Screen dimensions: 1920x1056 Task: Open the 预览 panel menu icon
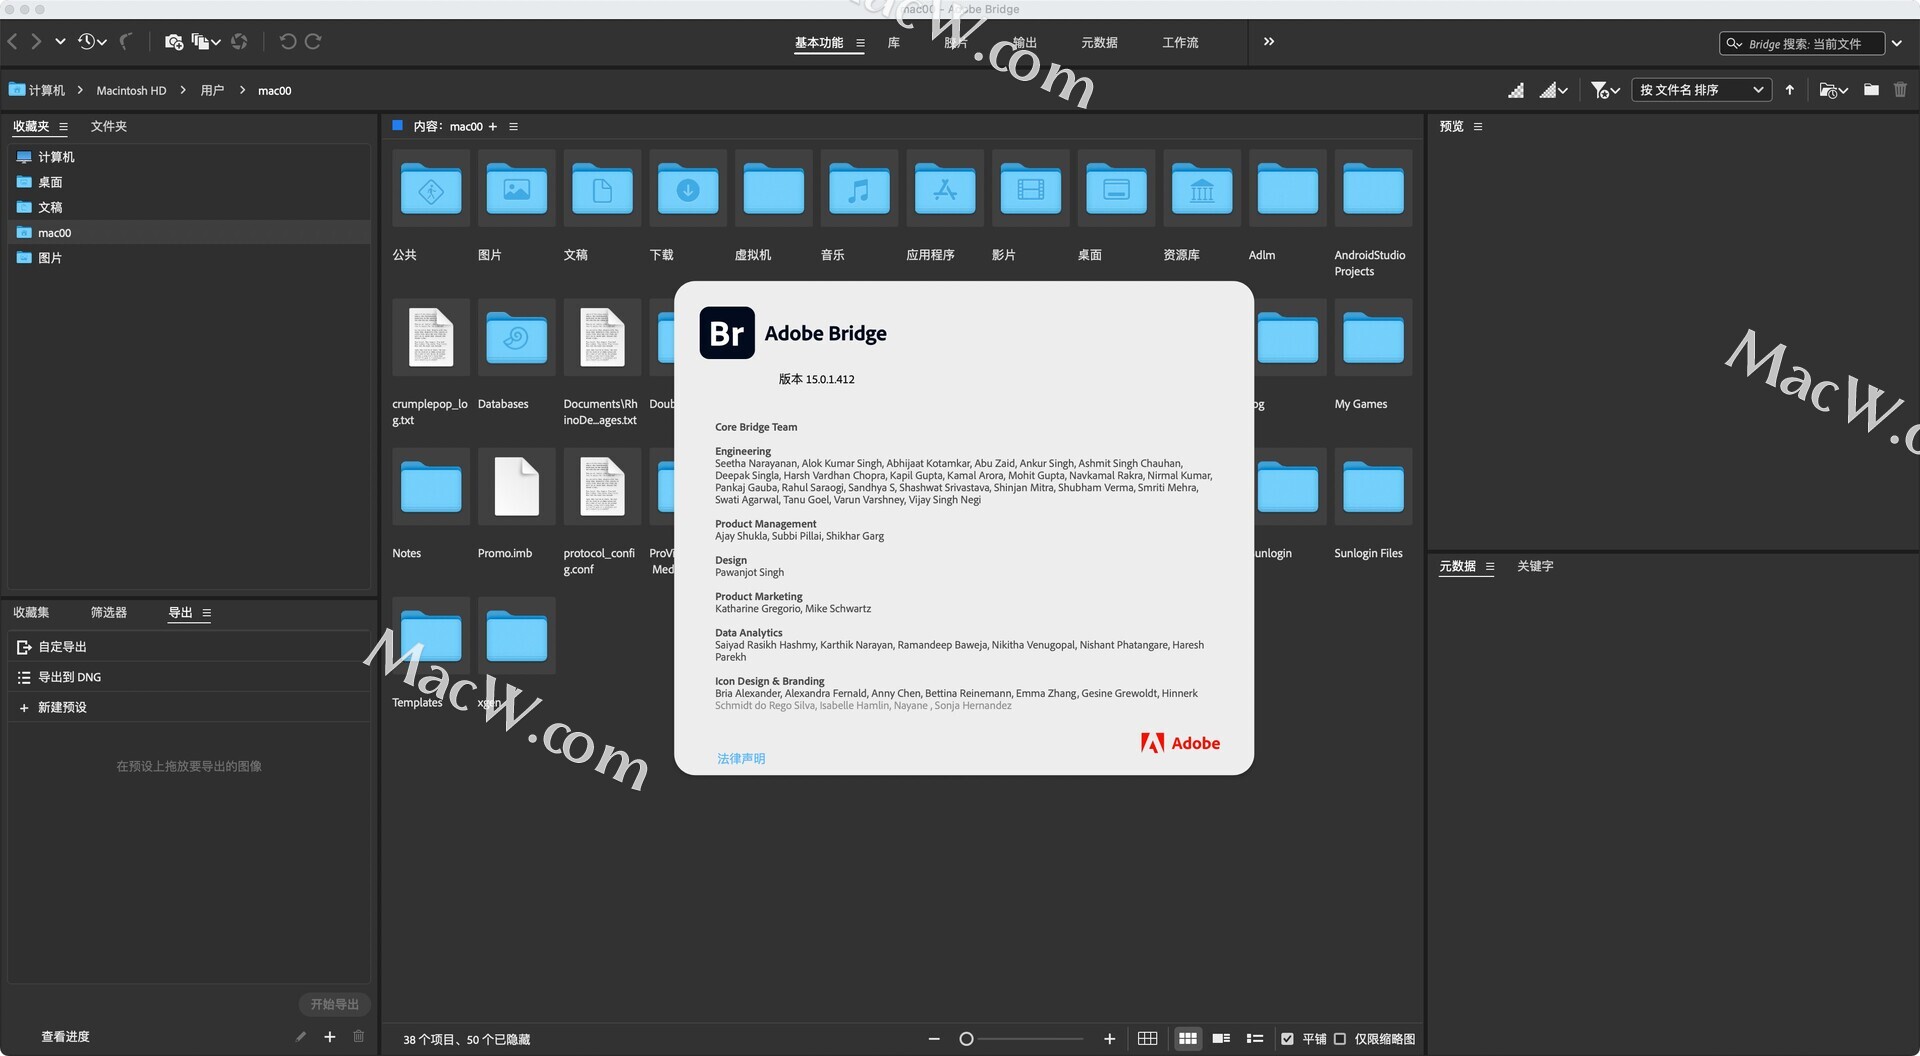tap(1477, 127)
